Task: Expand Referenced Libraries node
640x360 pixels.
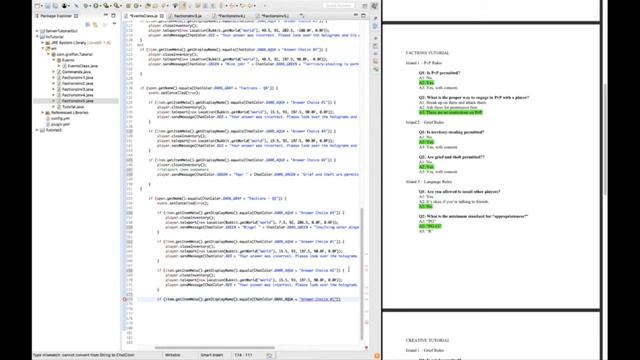Action: 42,113
